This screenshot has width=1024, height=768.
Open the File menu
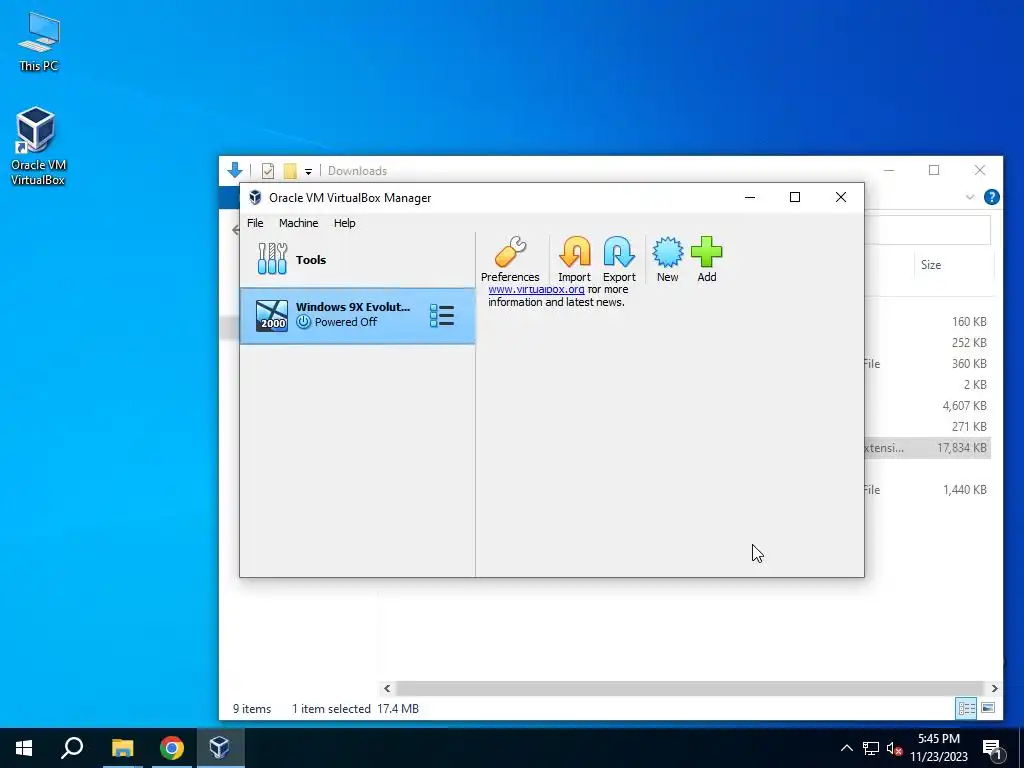point(255,223)
